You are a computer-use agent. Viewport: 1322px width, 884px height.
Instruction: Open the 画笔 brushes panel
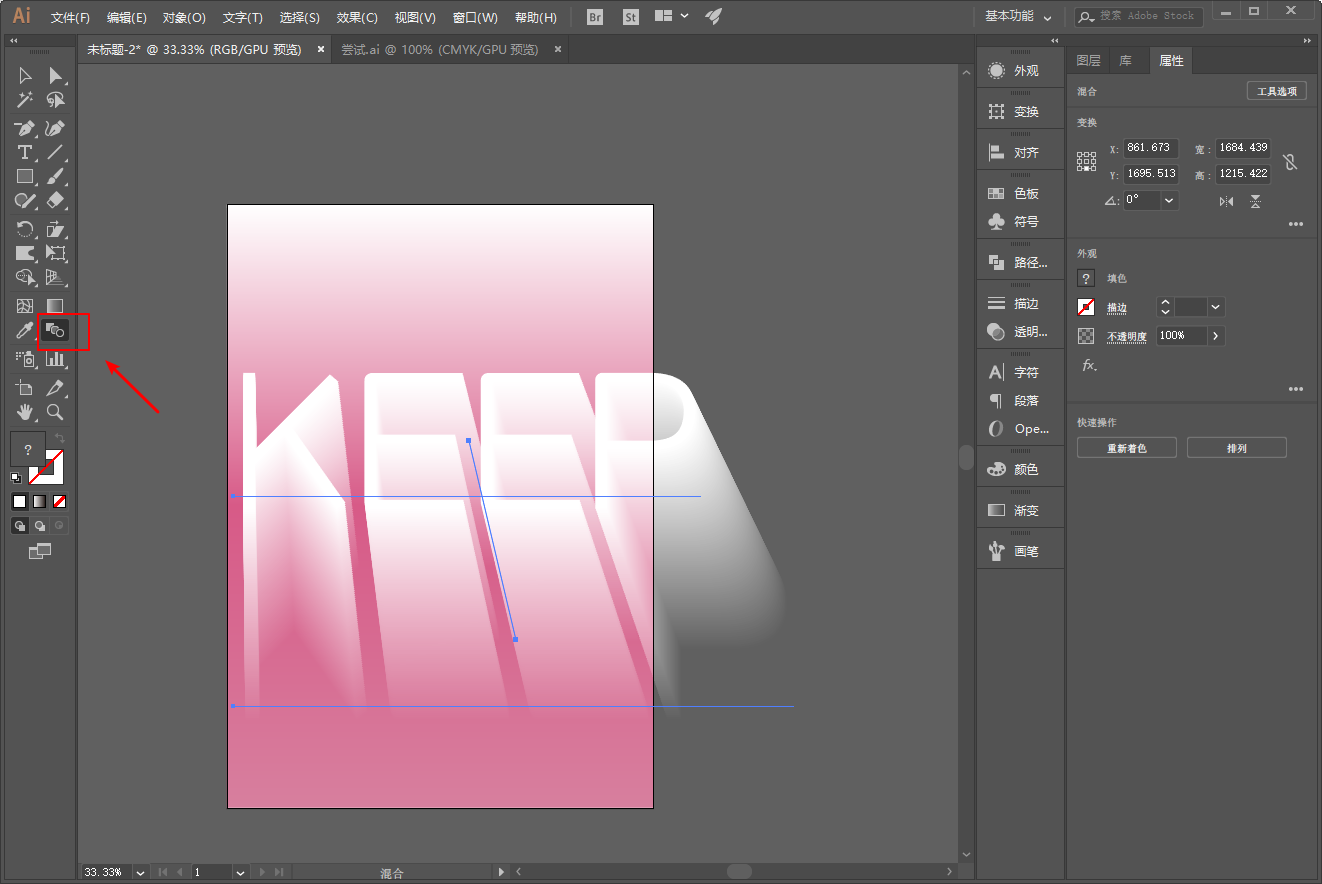[x=1014, y=551]
